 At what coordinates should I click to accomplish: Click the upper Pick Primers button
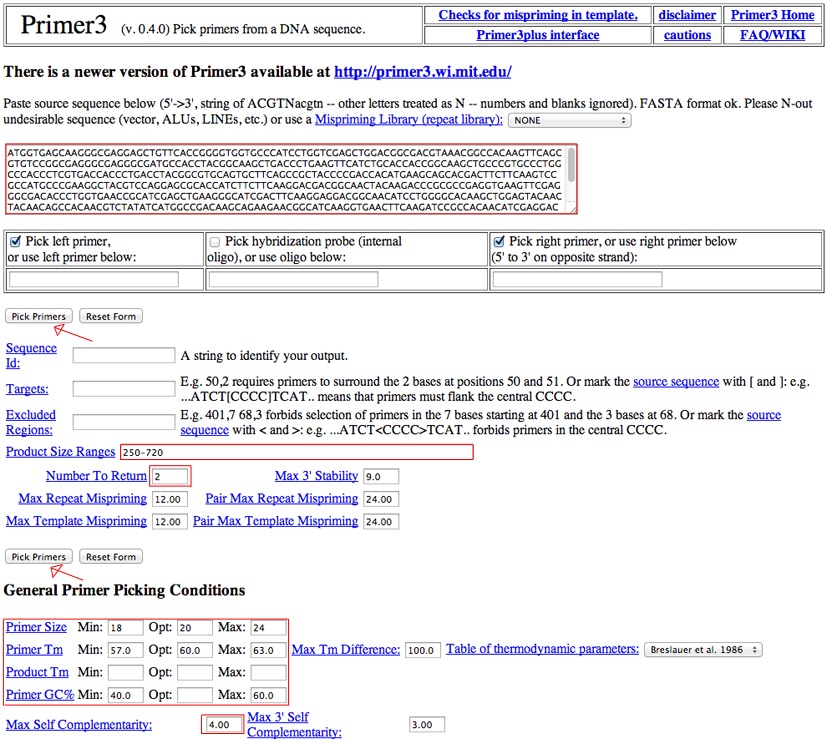(39, 316)
